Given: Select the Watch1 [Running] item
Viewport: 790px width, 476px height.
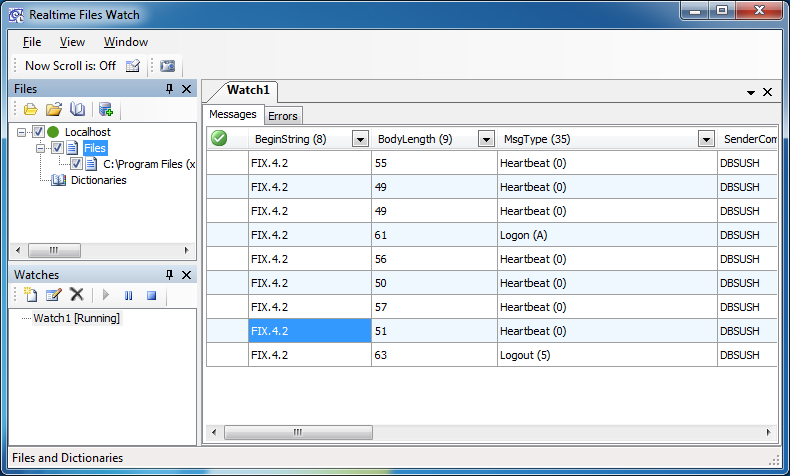Looking at the screenshot, I should pos(77,318).
